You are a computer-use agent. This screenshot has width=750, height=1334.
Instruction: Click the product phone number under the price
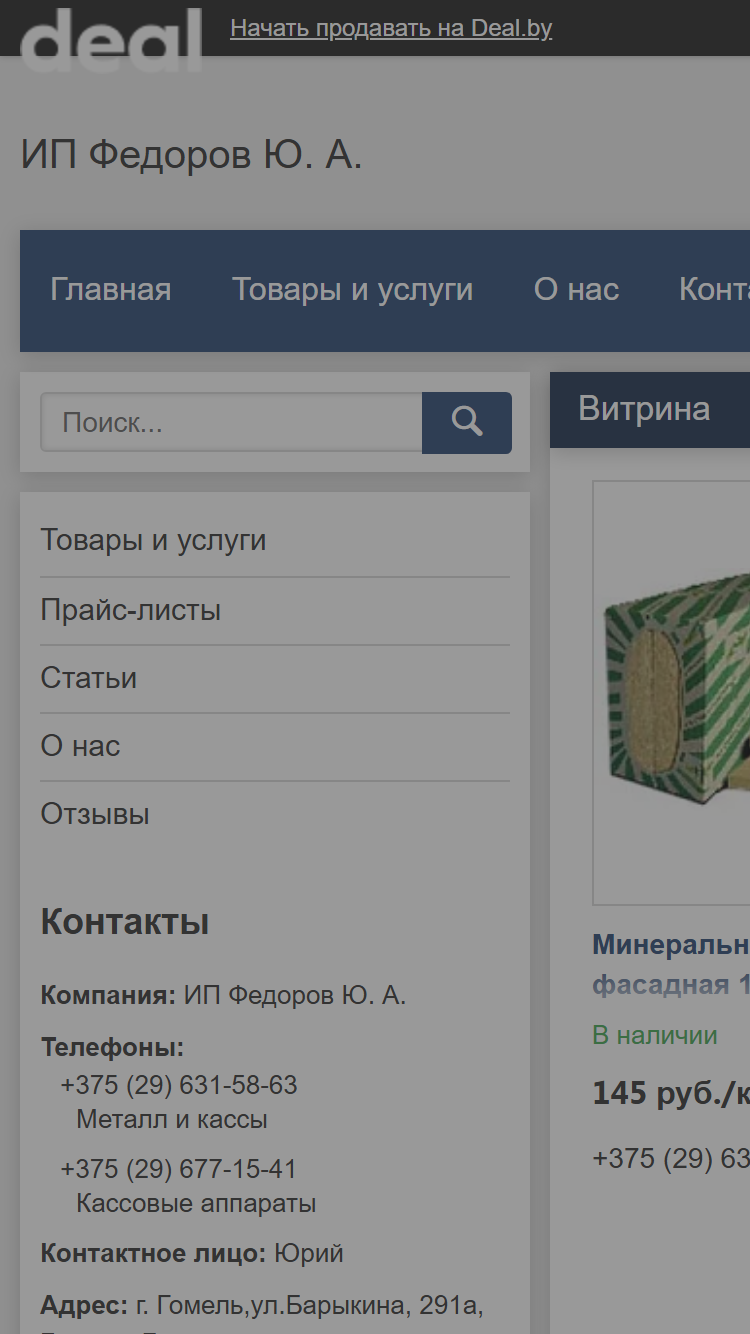click(671, 1158)
